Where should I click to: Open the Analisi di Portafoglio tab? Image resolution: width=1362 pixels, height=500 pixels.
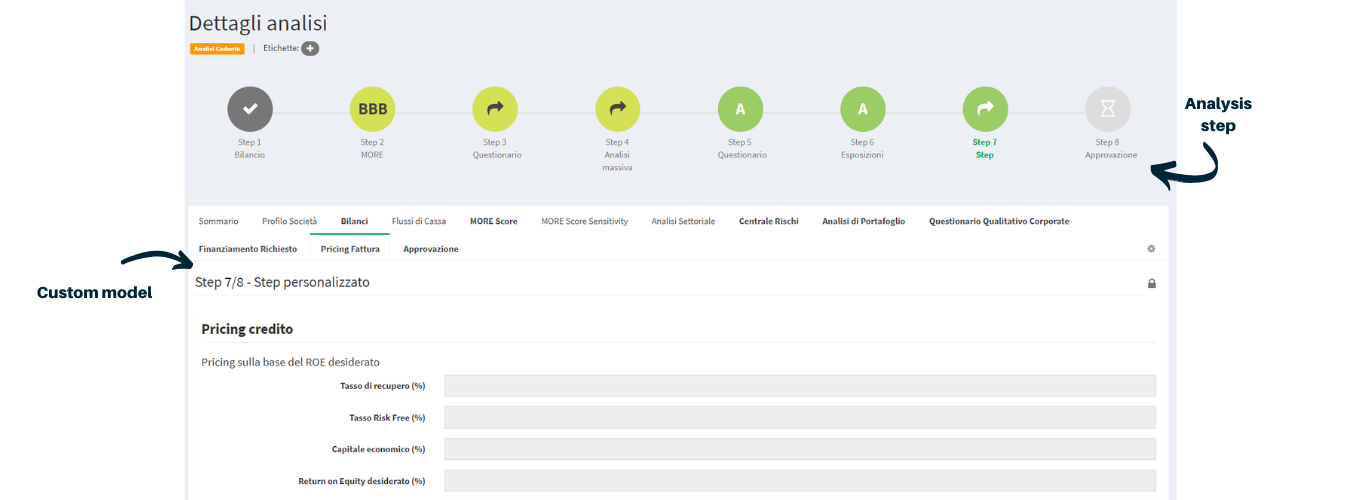864,221
